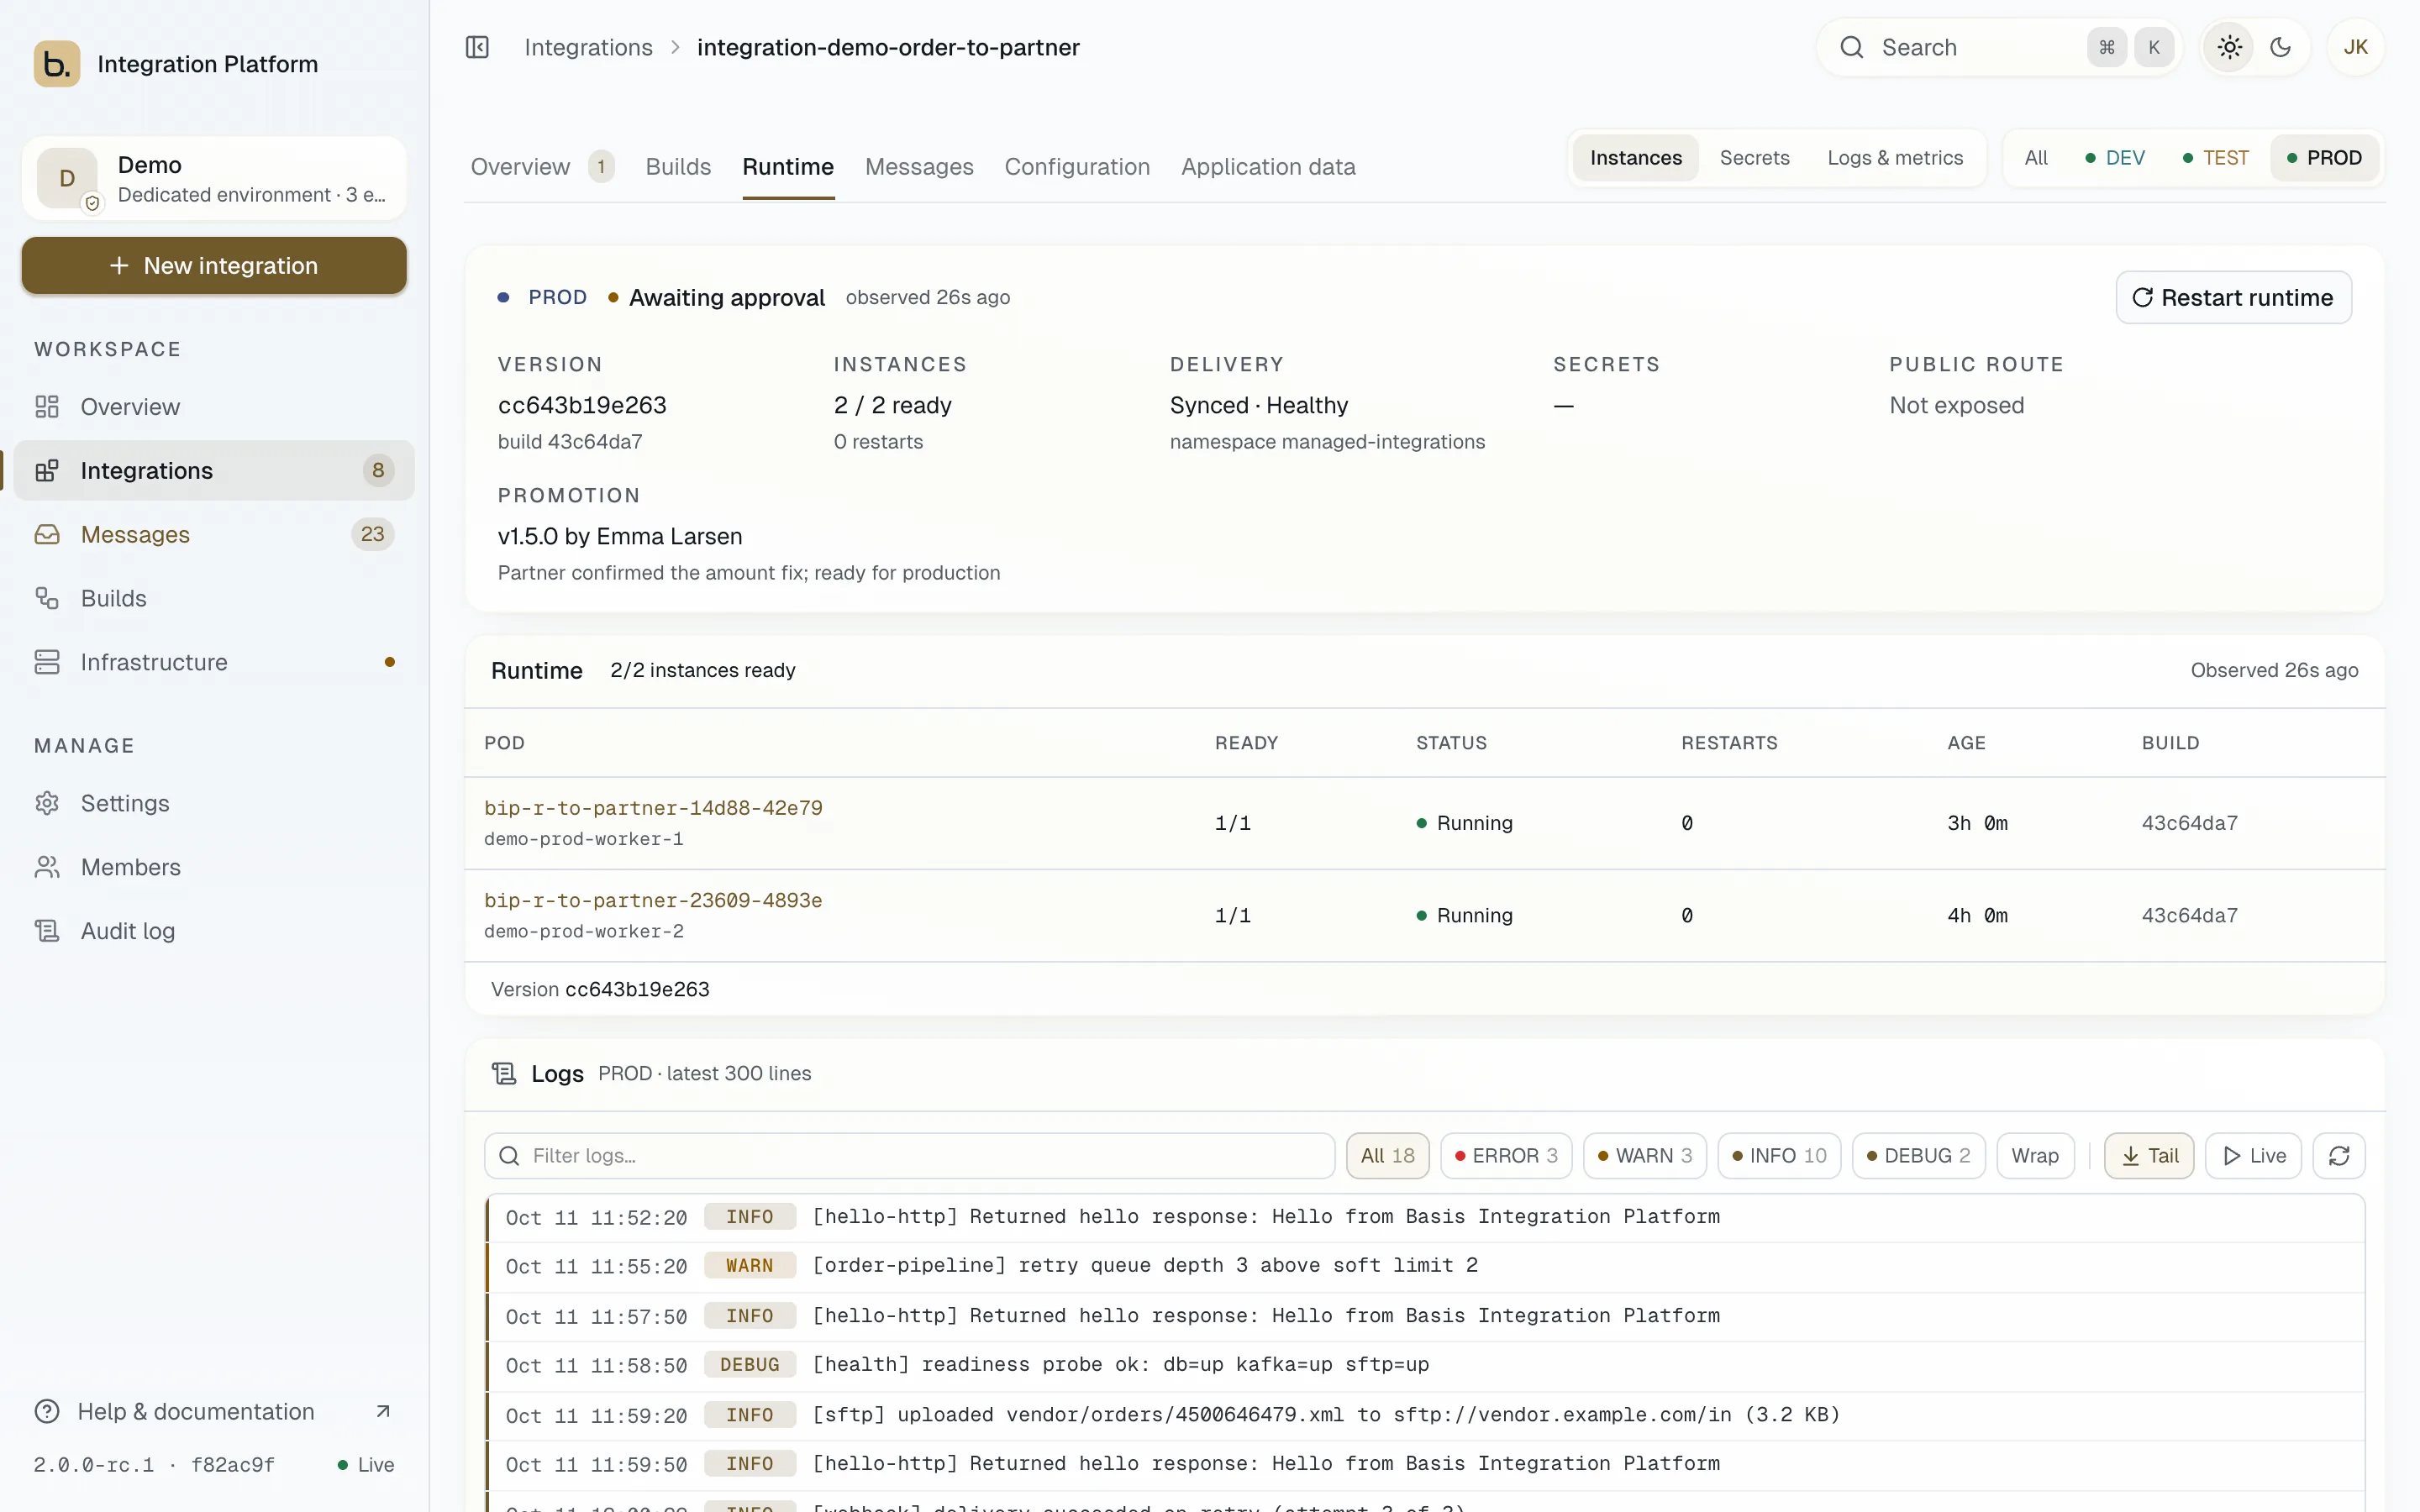Screen dimensions: 2420x1512
Task: Click the sftp uploaded log line
Action: coord(1426,1415)
